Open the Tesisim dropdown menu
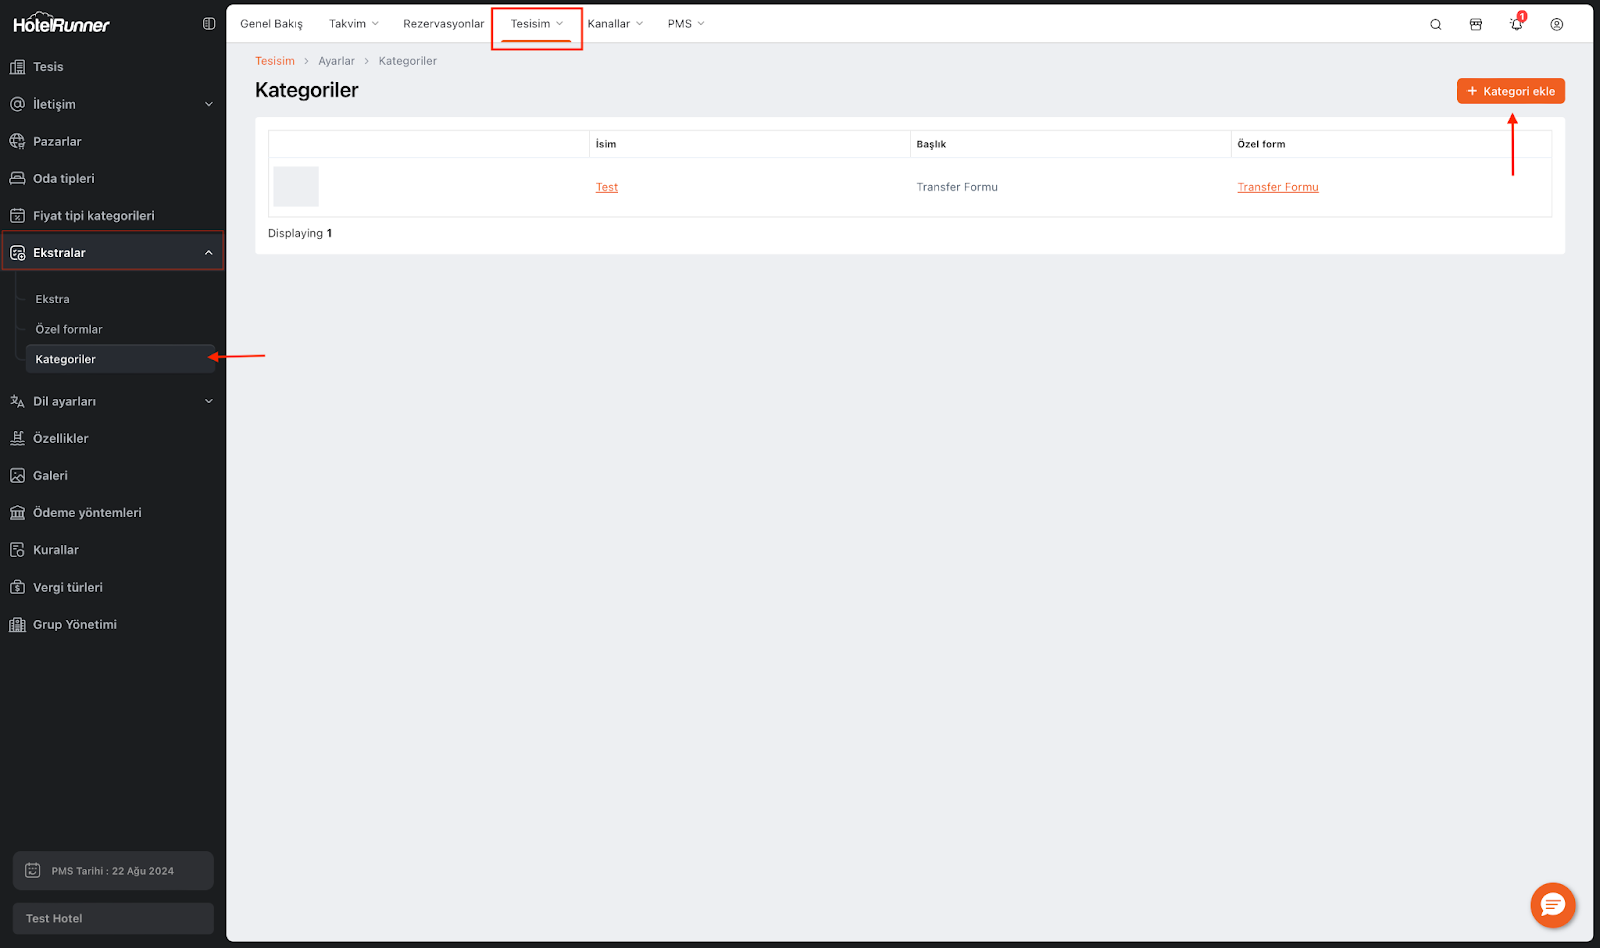 click(537, 24)
